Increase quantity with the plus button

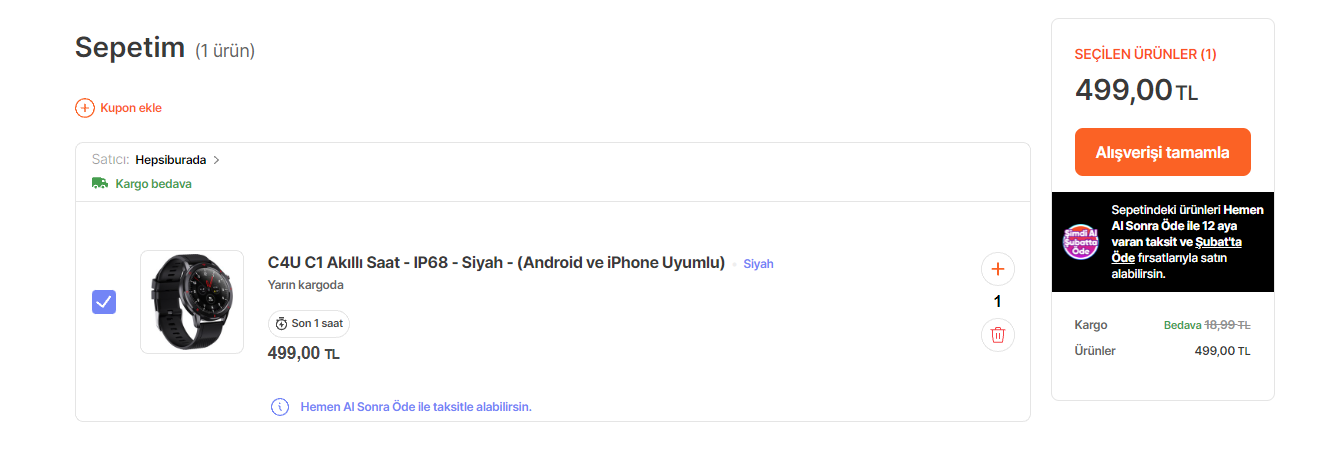point(997,268)
